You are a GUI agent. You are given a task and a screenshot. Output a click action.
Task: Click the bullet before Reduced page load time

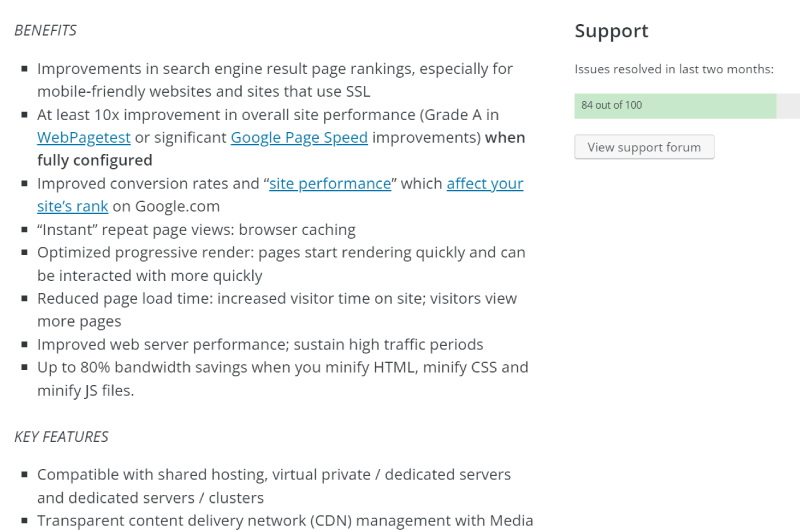pos(24,298)
